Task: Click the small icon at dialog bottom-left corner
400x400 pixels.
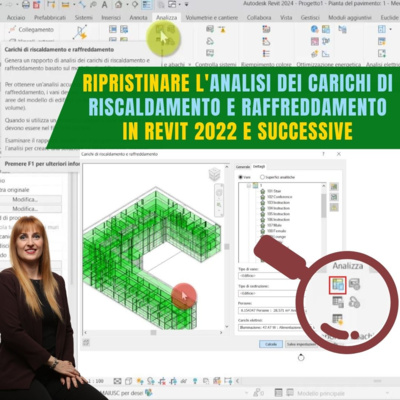Action: pyautogui.click(x=86, y=342)
